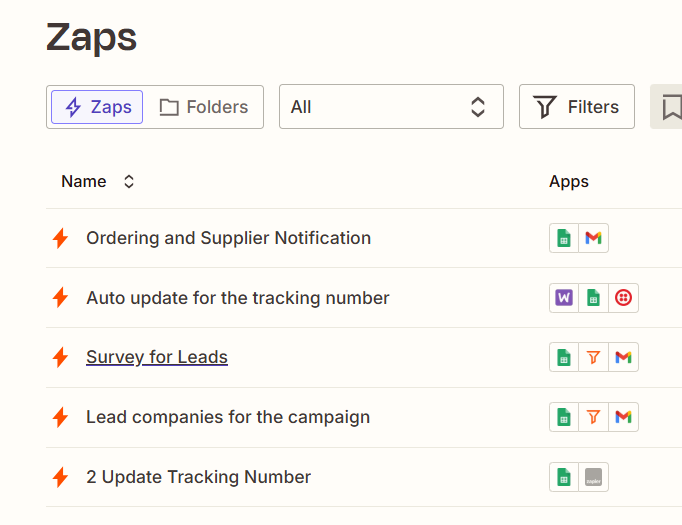Screen dimensions: 682x525
Task: Click the red Twilio icon in Auto update row
Action: coord(624,298)
